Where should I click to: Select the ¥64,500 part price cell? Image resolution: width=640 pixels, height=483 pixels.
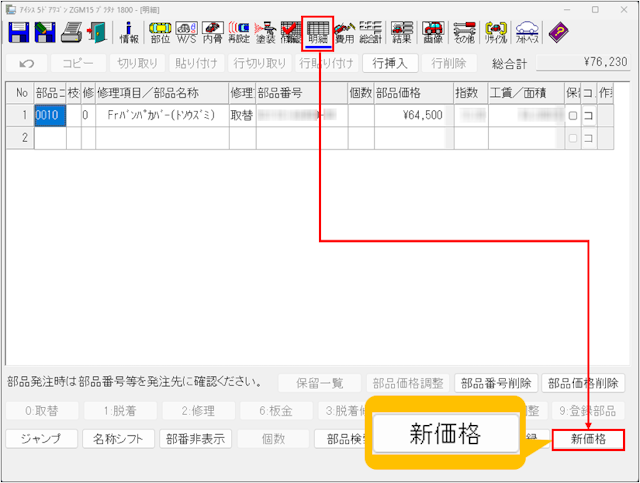(410, 116)
